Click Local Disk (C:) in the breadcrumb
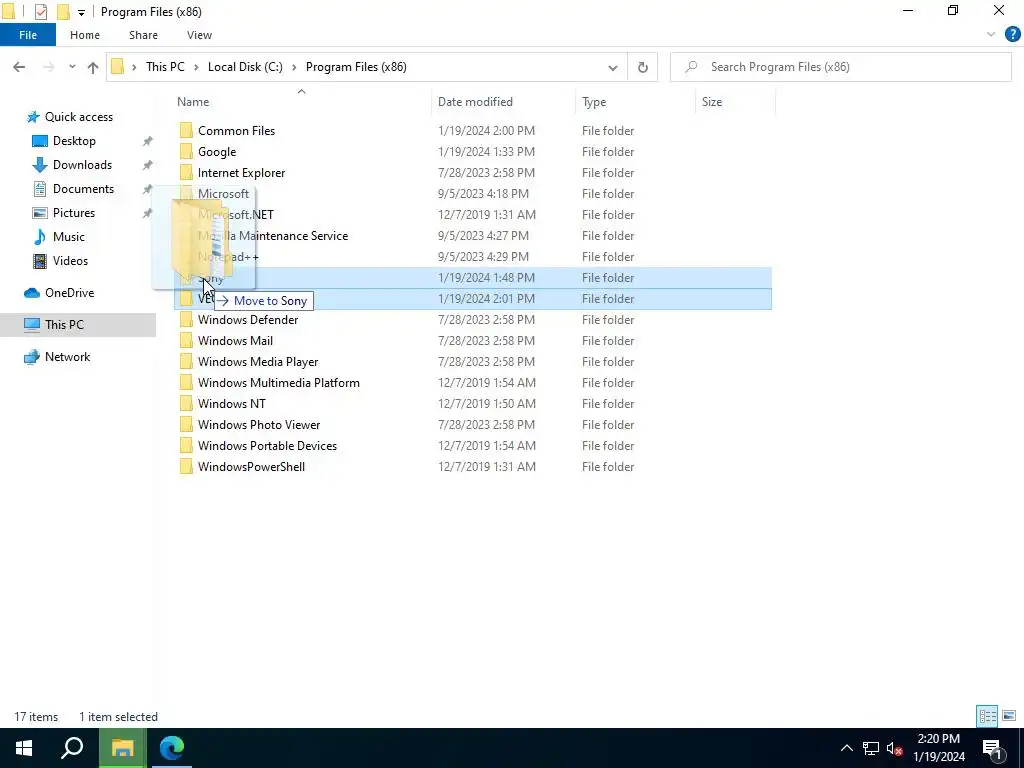Viewport: 1024px width, 768px height. [x=245, y=67]
